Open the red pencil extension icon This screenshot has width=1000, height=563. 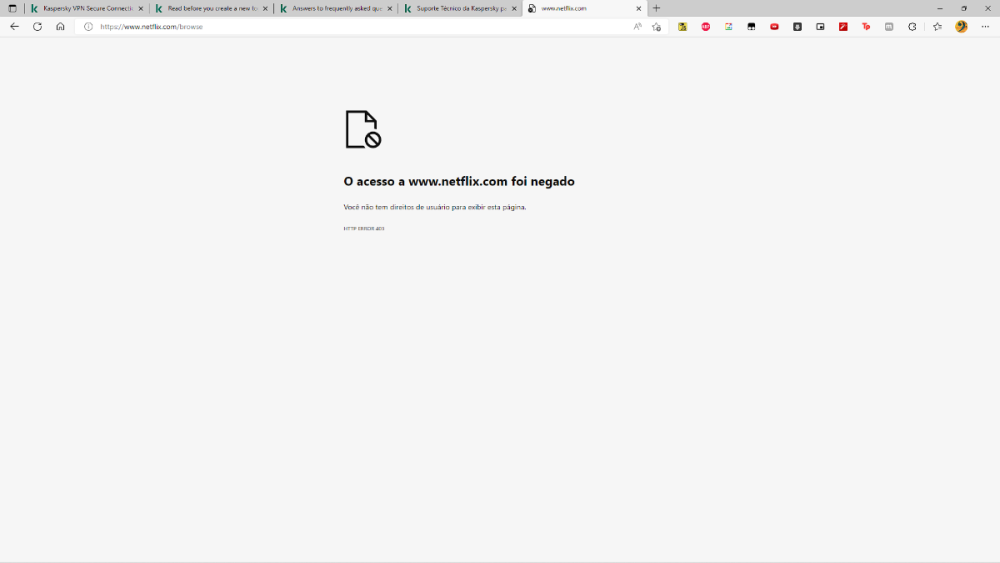point(843,27)
